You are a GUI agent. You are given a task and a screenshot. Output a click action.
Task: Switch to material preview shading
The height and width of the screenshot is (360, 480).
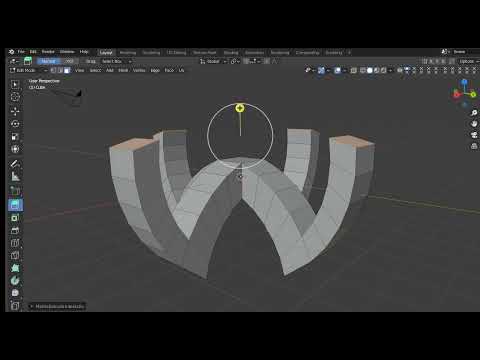pos(377,70)
